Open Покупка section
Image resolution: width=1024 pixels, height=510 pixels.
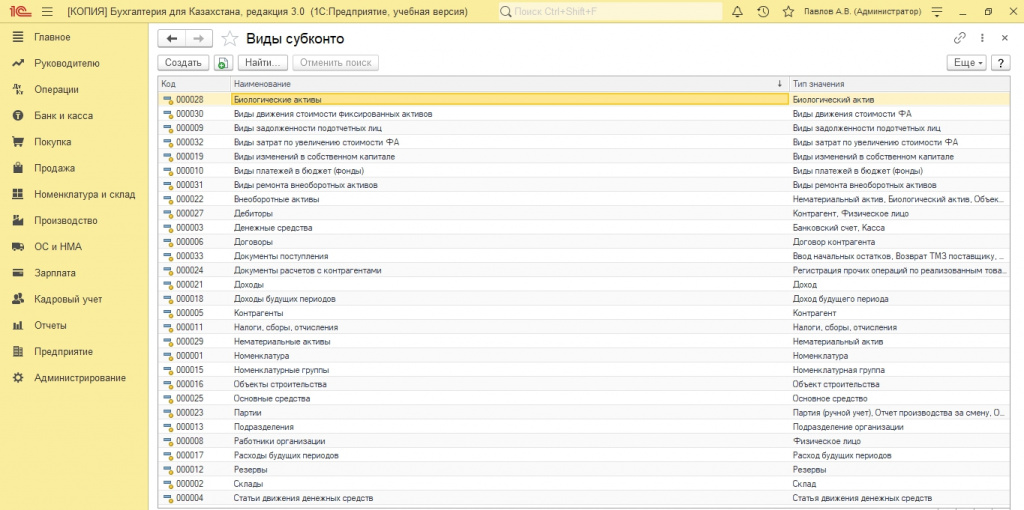[x=52, y=142]
